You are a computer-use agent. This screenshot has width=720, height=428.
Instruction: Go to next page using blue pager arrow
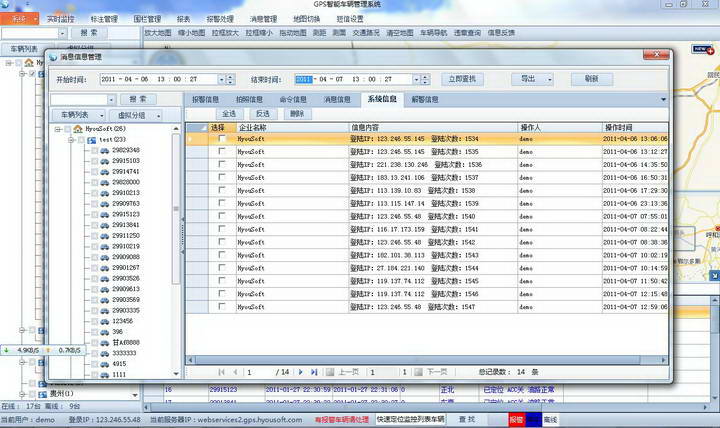[301, 372]
